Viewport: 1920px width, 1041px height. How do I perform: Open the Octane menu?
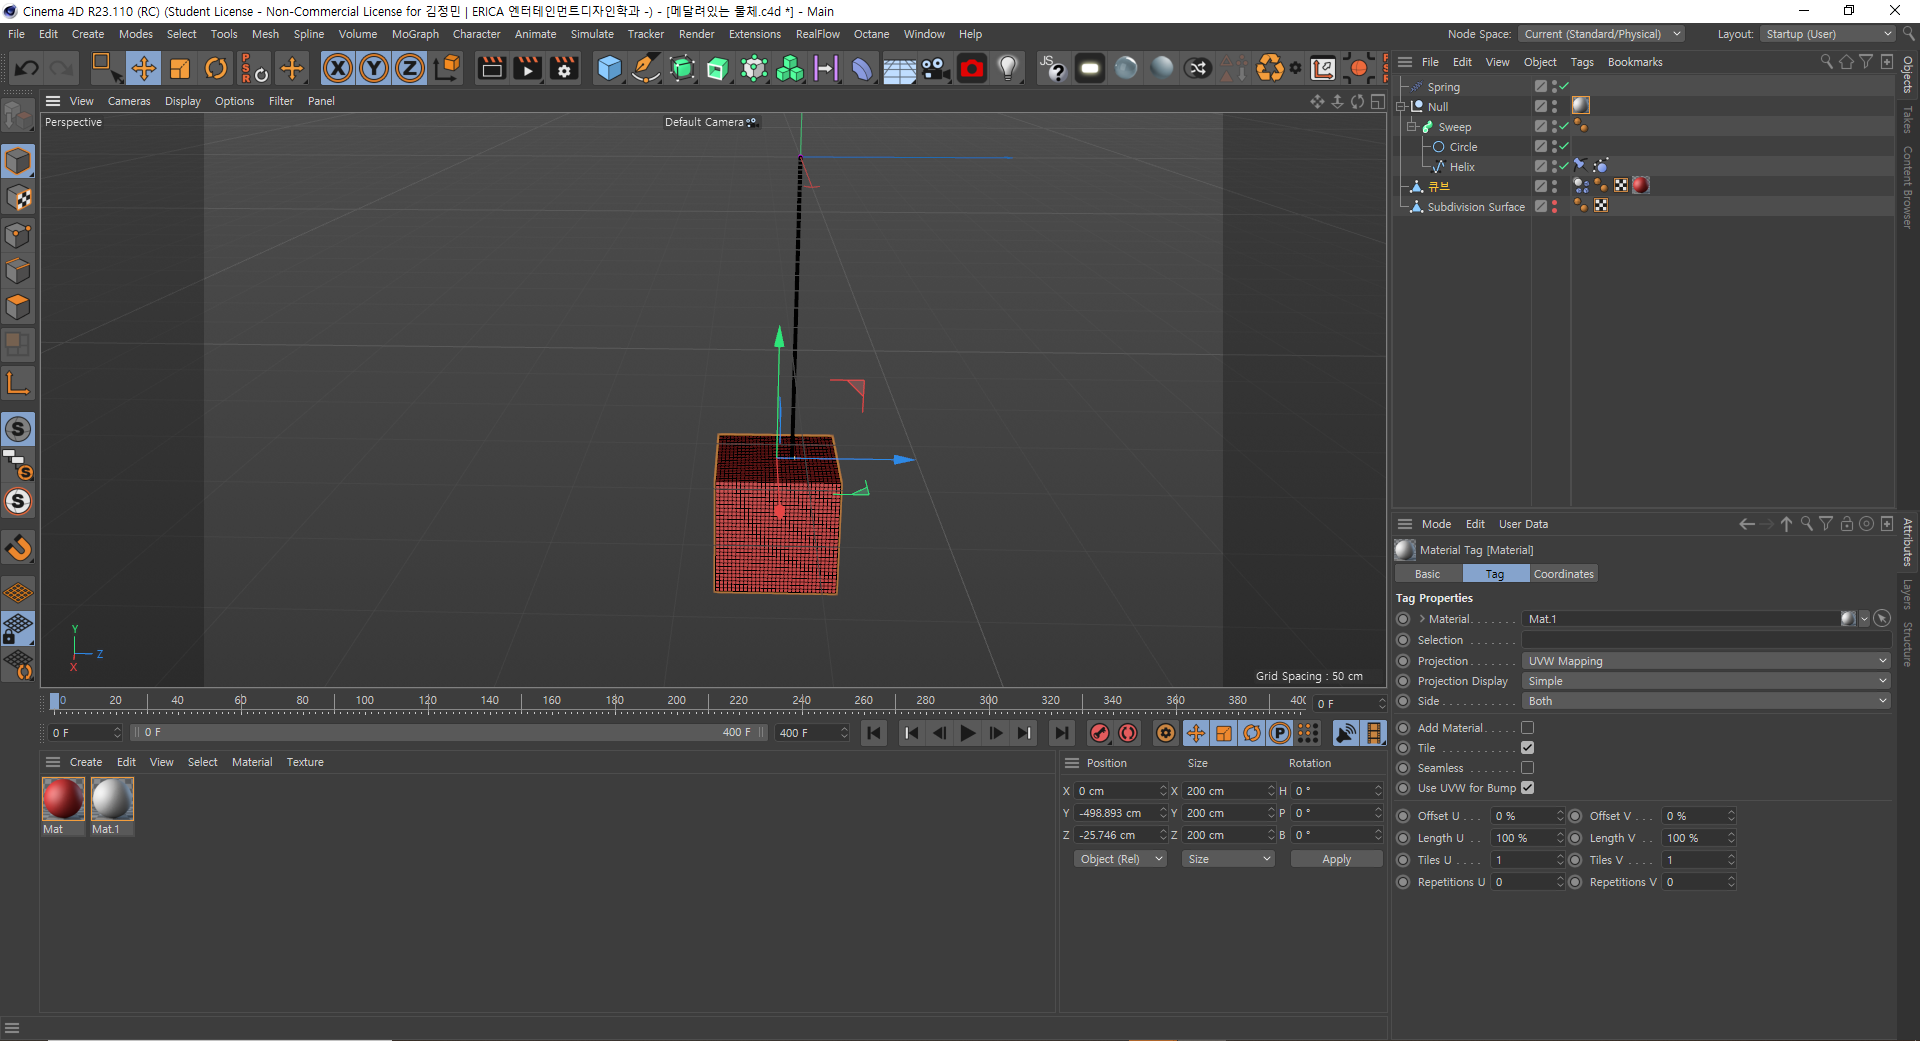[x=871, y=34]
